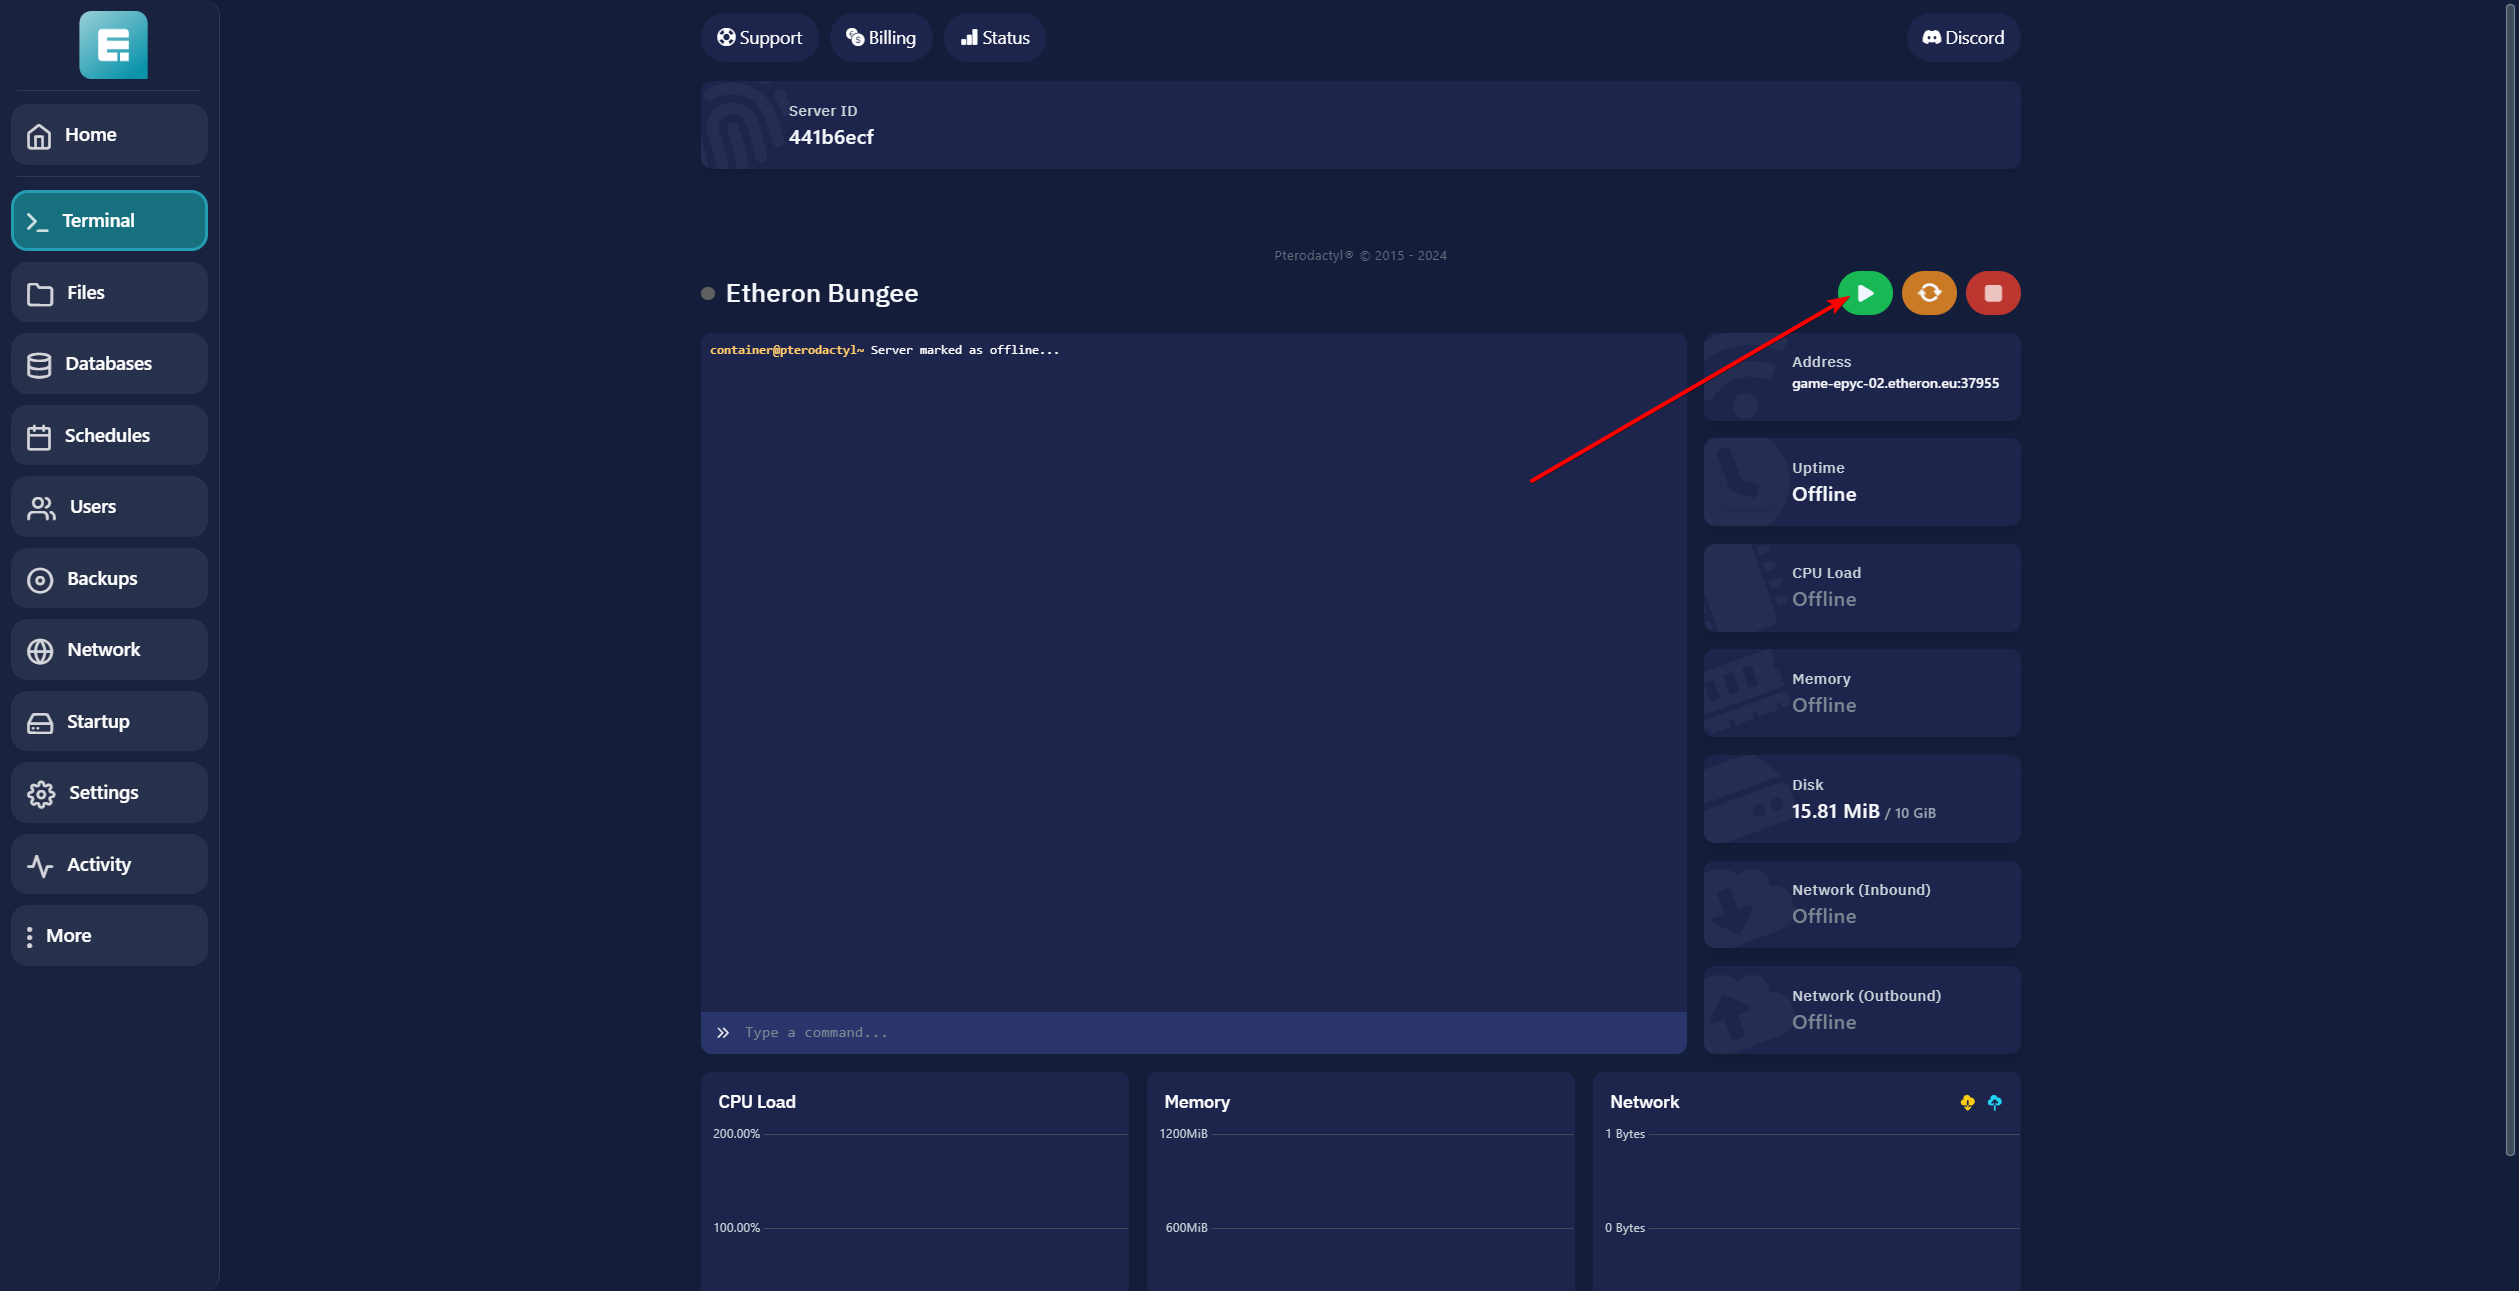
Task: Check the Status page button
Action: click(x=994, y=38)
